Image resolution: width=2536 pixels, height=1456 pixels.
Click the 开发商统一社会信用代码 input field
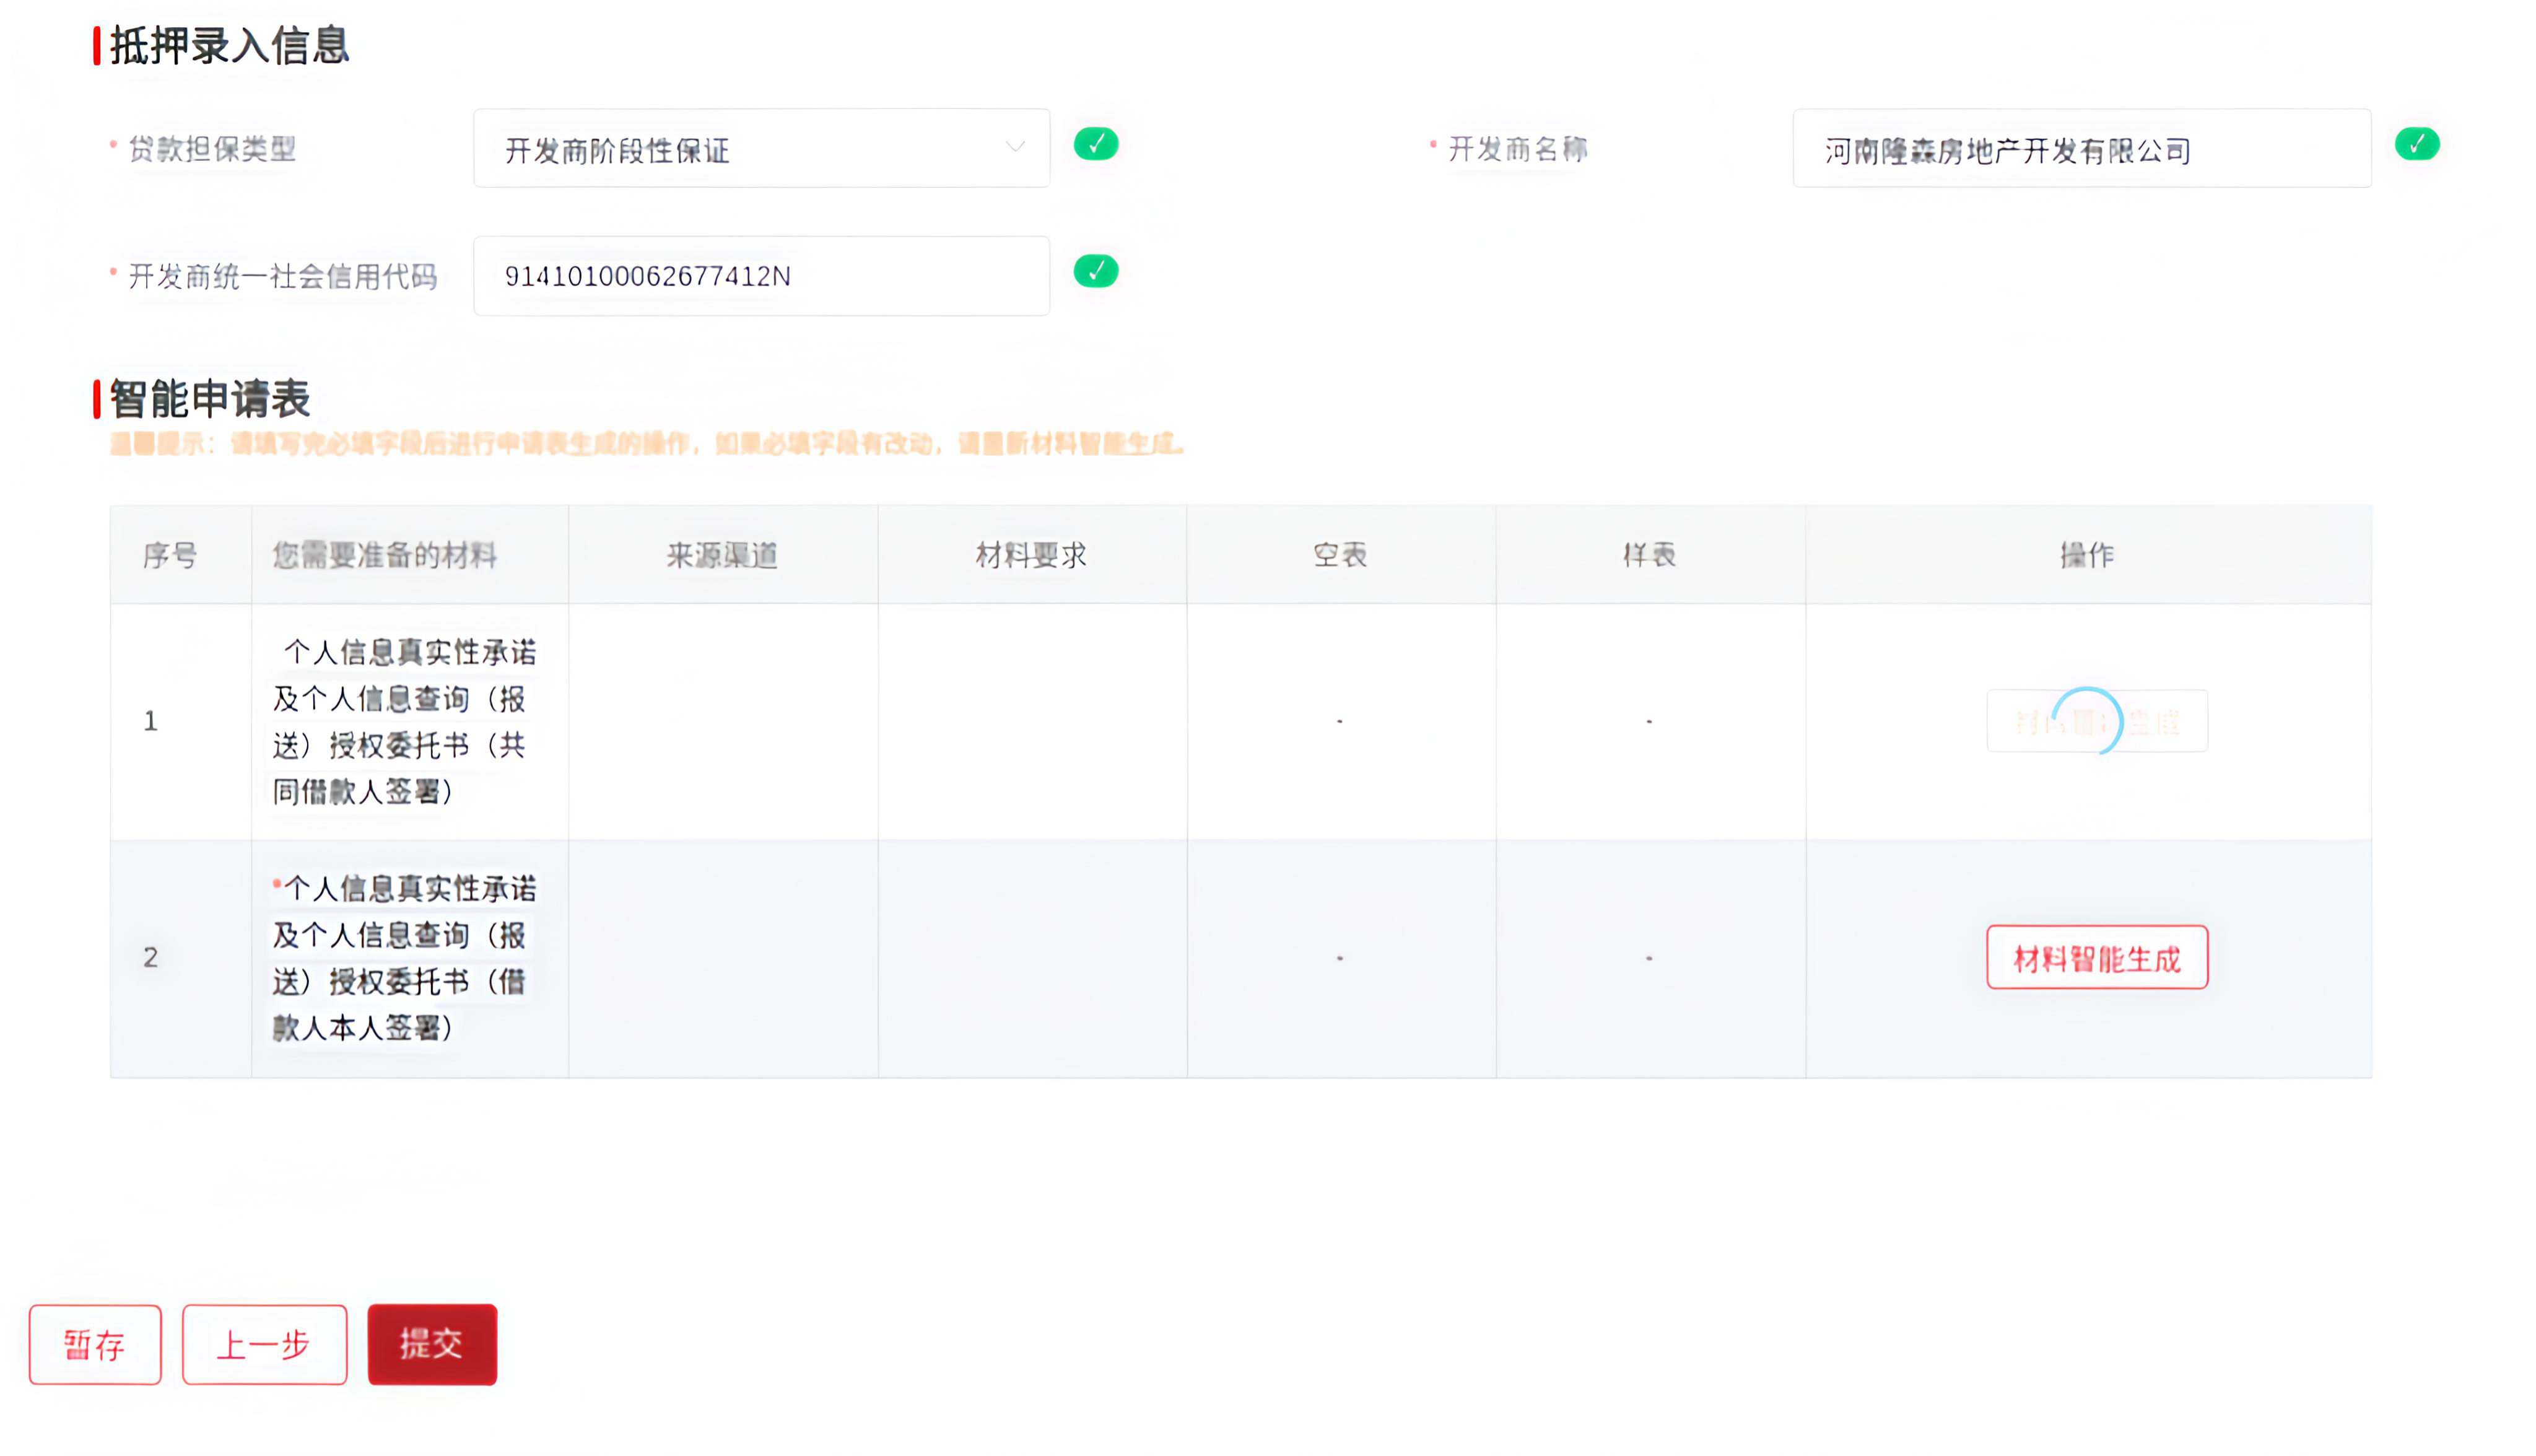point(760,276)
